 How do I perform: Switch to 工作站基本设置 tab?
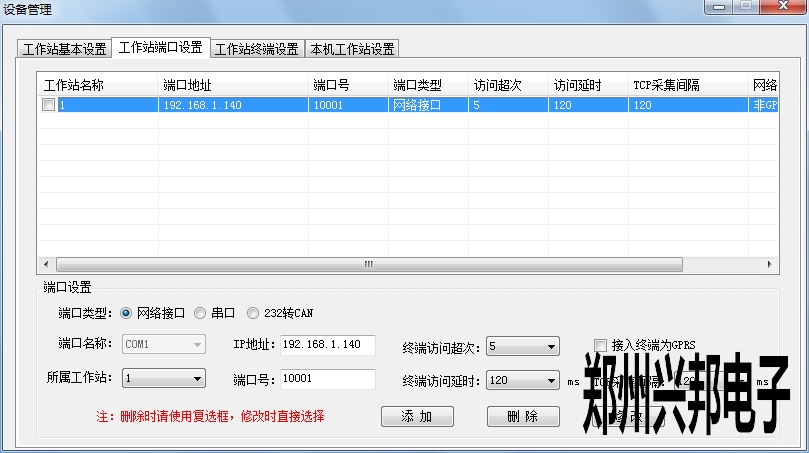click(x=64, y=49)
